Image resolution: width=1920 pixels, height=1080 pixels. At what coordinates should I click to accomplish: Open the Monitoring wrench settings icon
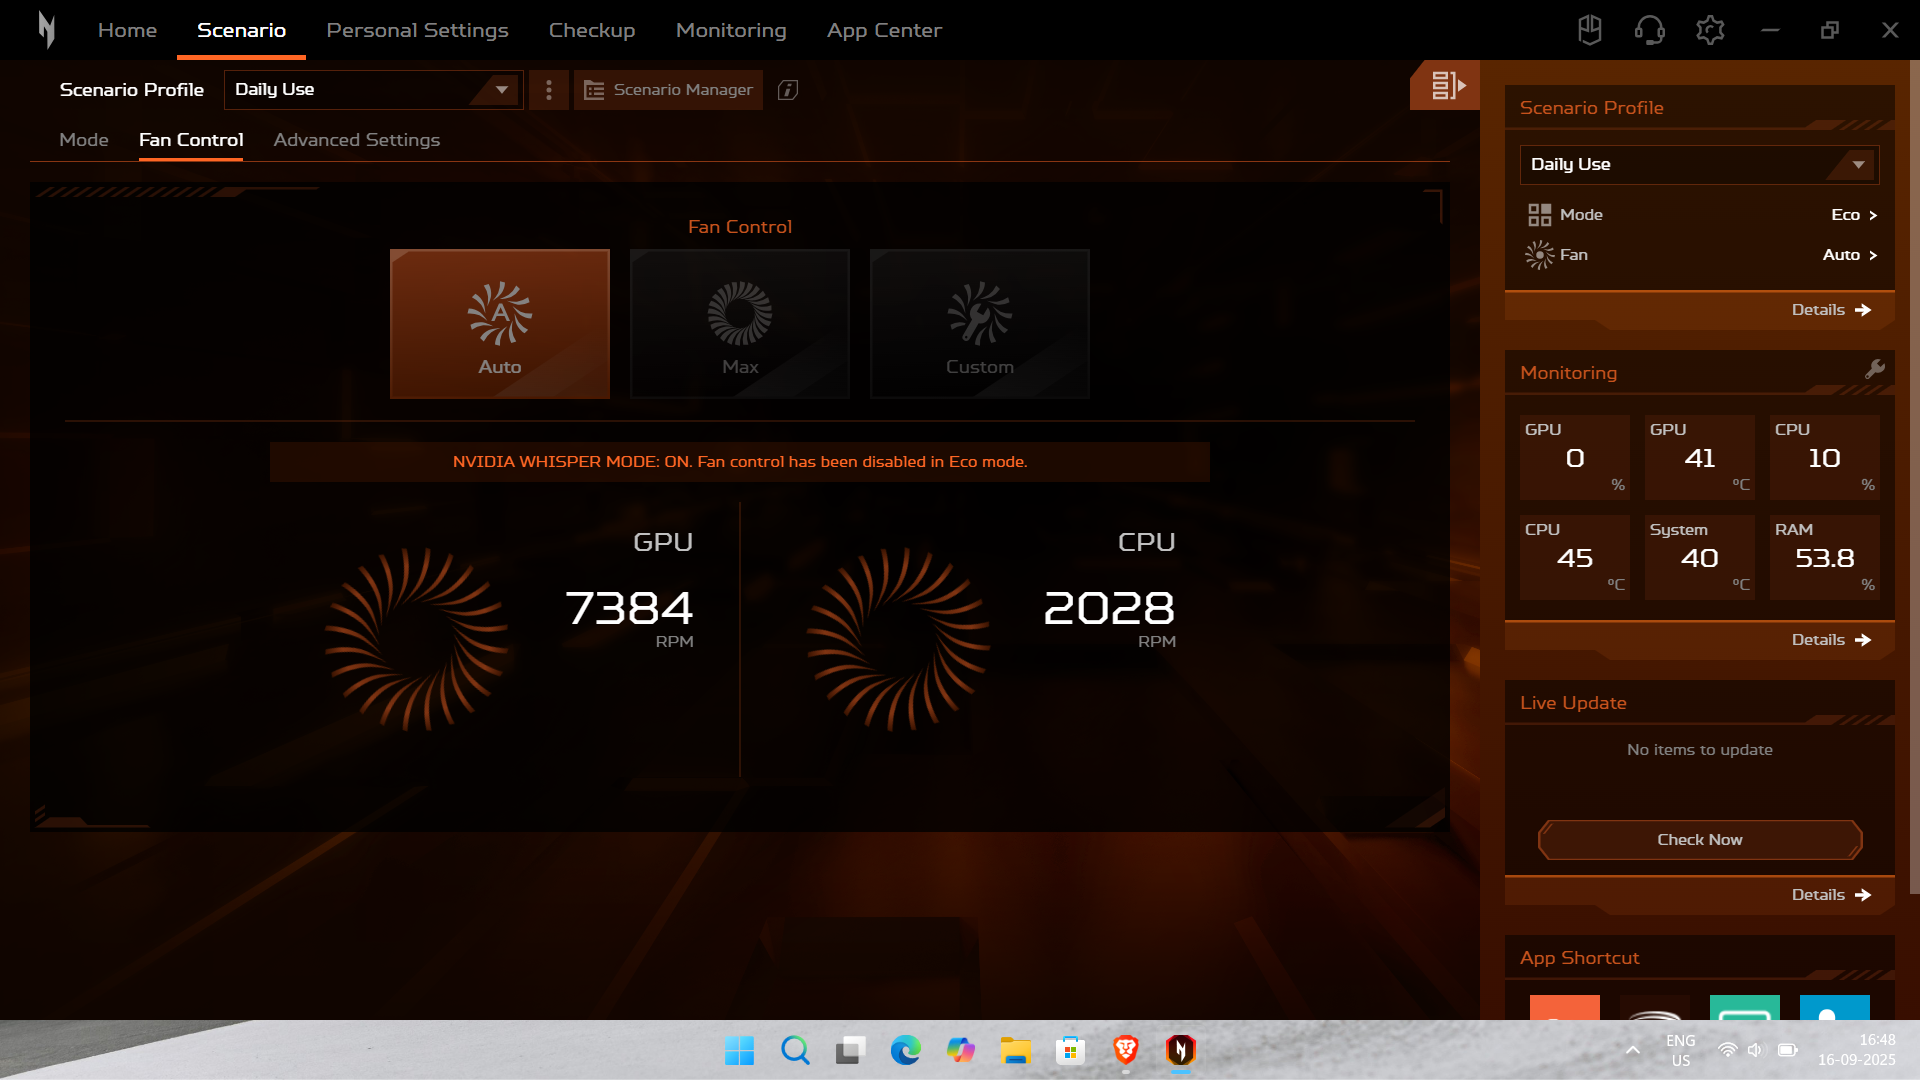point(1875,369)
